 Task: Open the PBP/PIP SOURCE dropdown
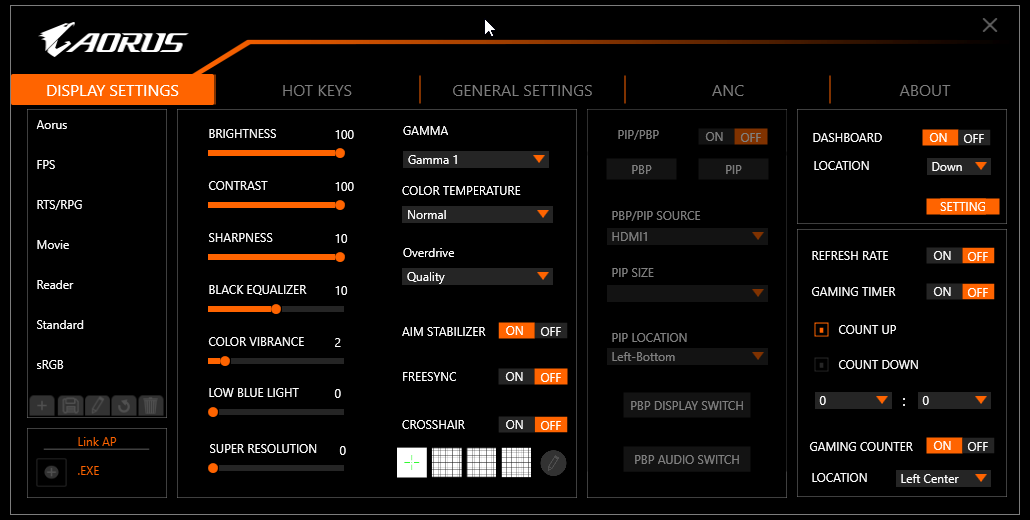(x=687, y=236)
